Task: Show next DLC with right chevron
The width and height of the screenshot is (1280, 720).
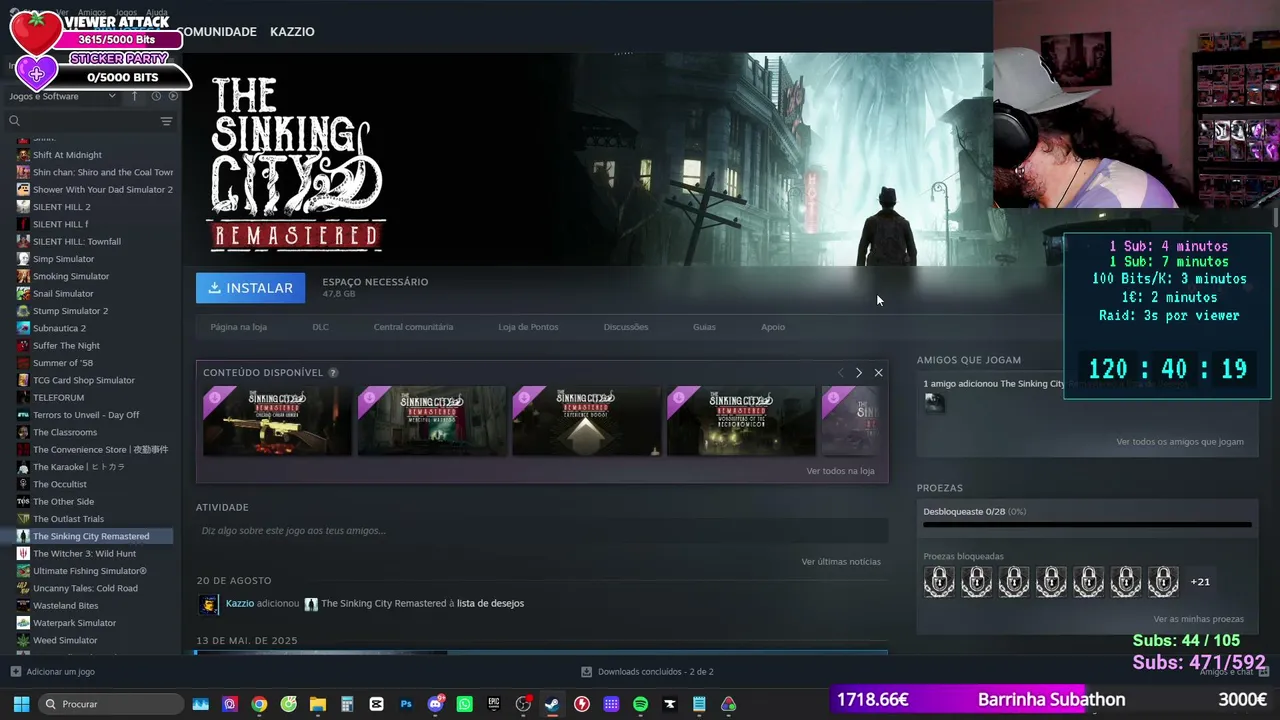Action: click(x=858, y=373)
